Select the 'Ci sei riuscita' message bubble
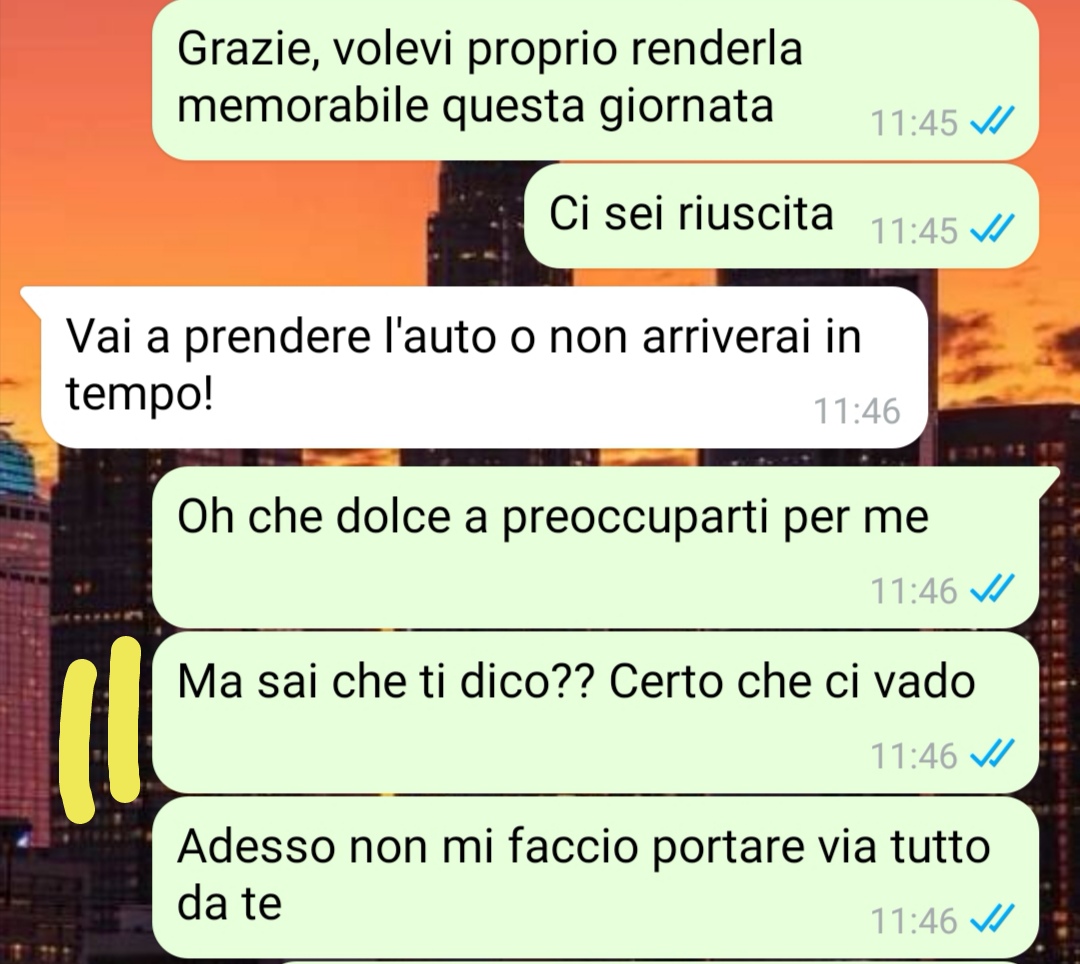This screenshot has width=1080, height=964. [781, 216]
